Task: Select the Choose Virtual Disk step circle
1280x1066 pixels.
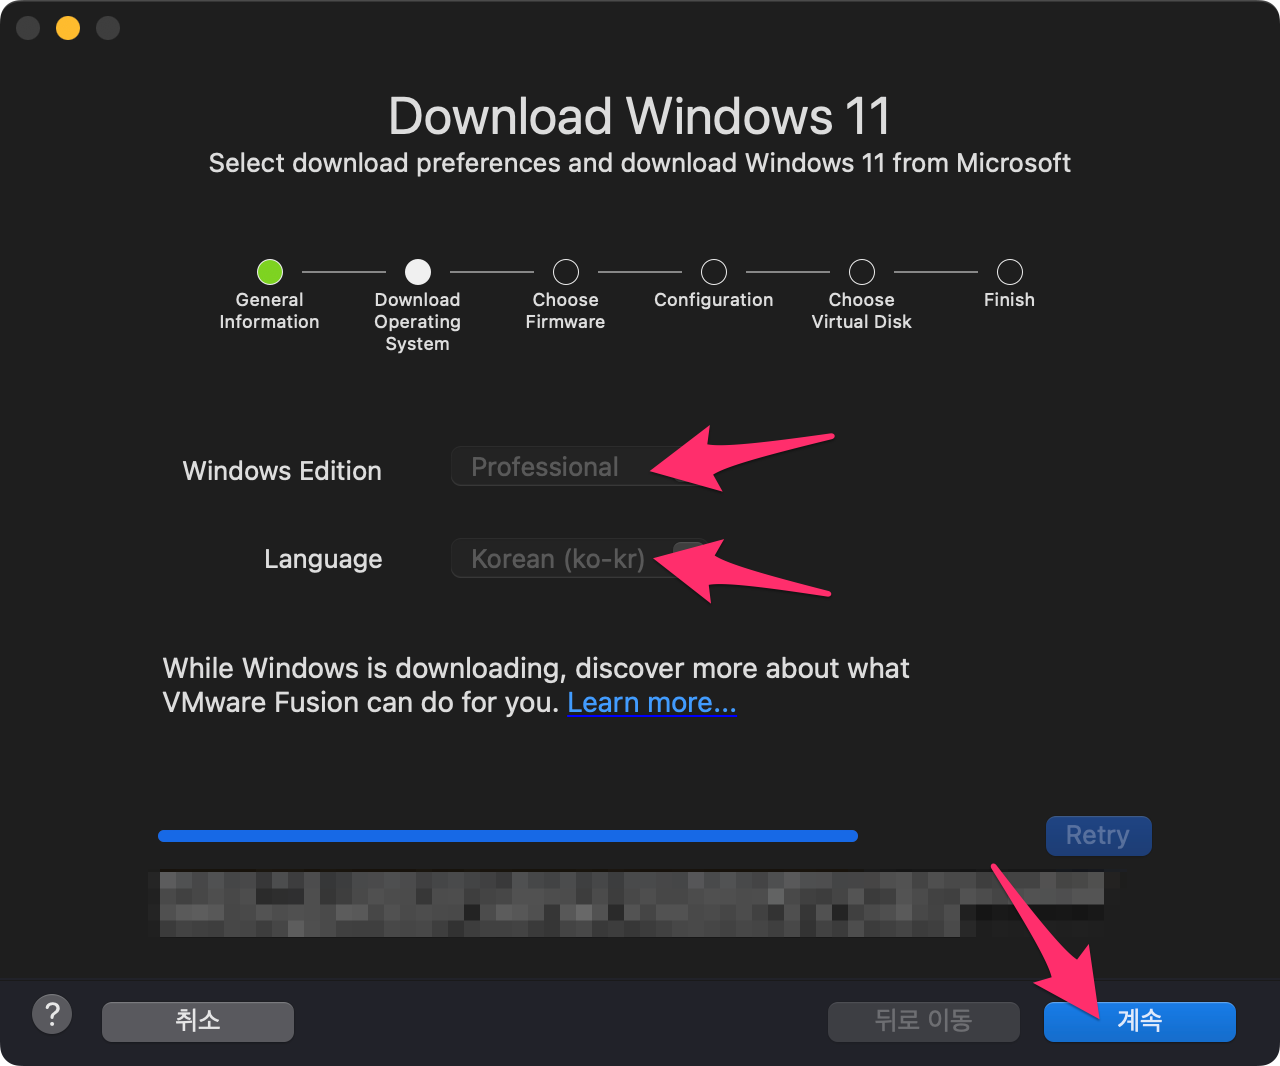Action: pyautogui.click(x=862, y=272)
